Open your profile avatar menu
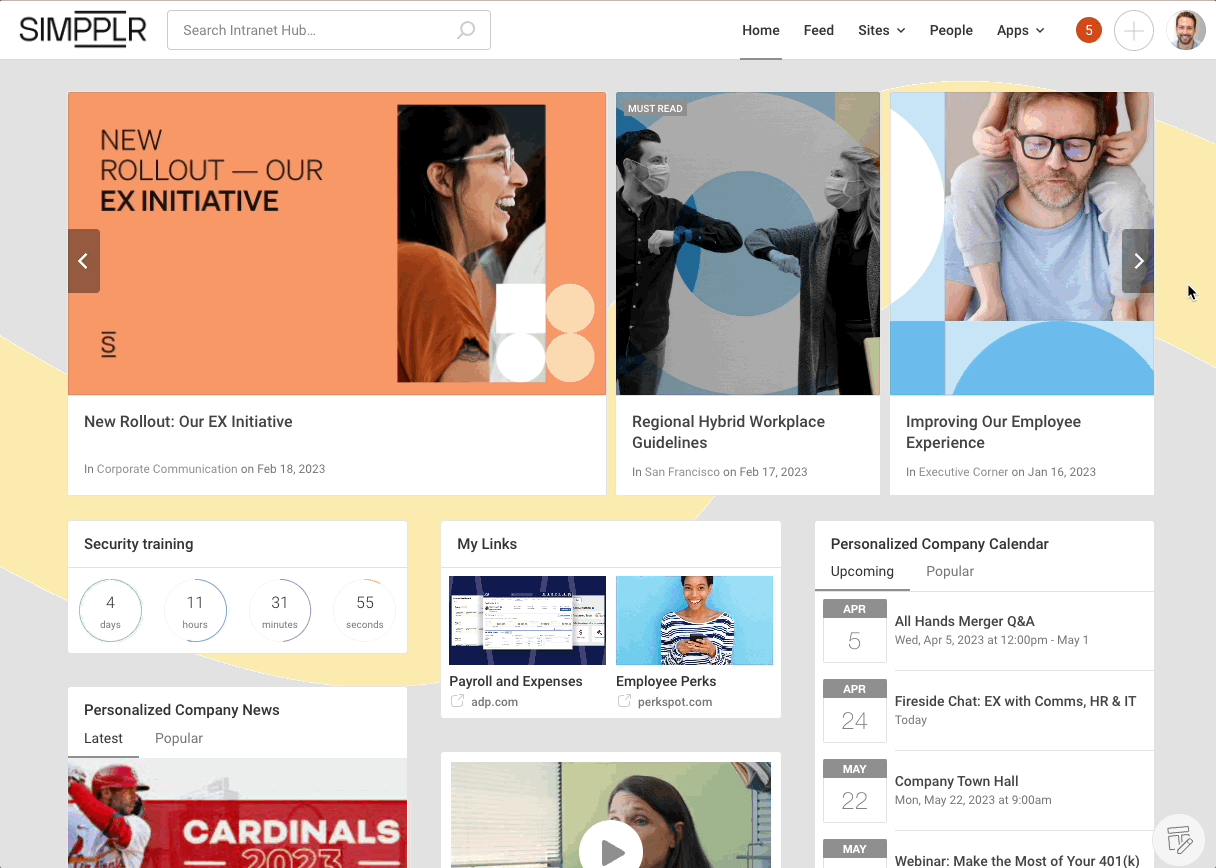Viewport: 1216px width, 868px height. [x=1185, y=30]
